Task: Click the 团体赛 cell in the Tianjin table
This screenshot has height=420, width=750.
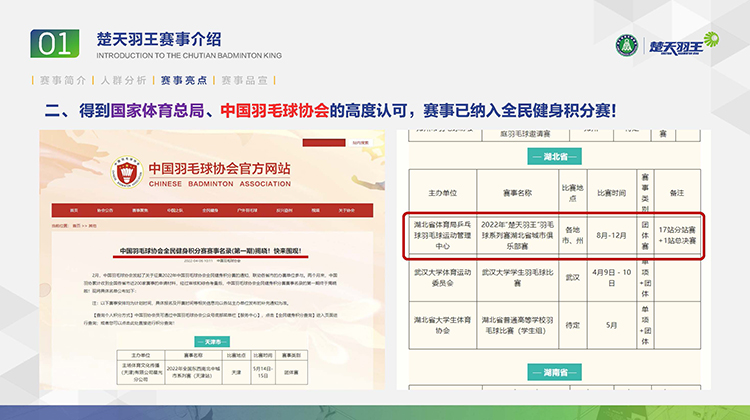Action: coord(291,372)
